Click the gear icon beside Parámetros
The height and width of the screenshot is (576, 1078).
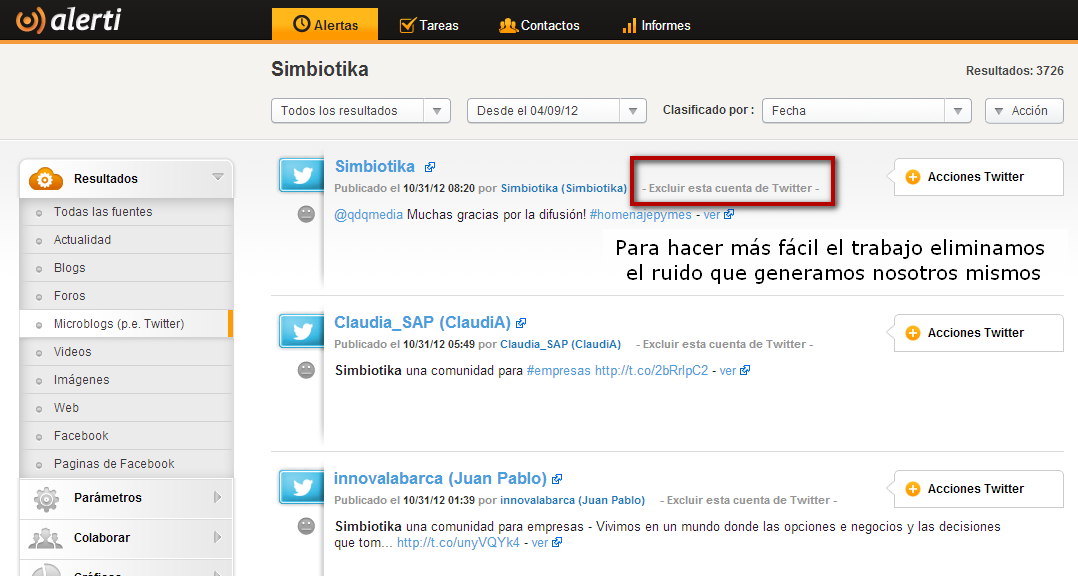tap(46, 498)
